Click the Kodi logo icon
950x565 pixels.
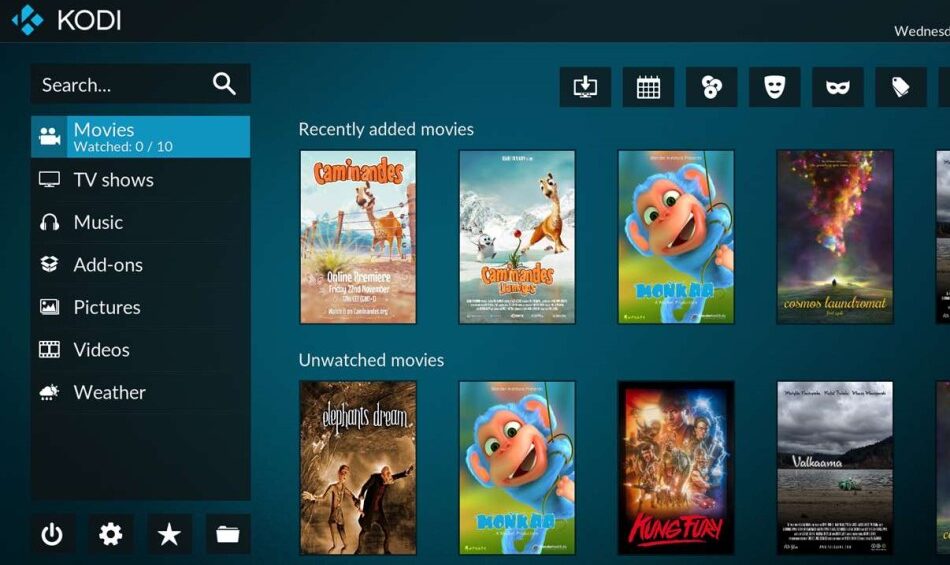pyautogui.click(x=28, y=19)
